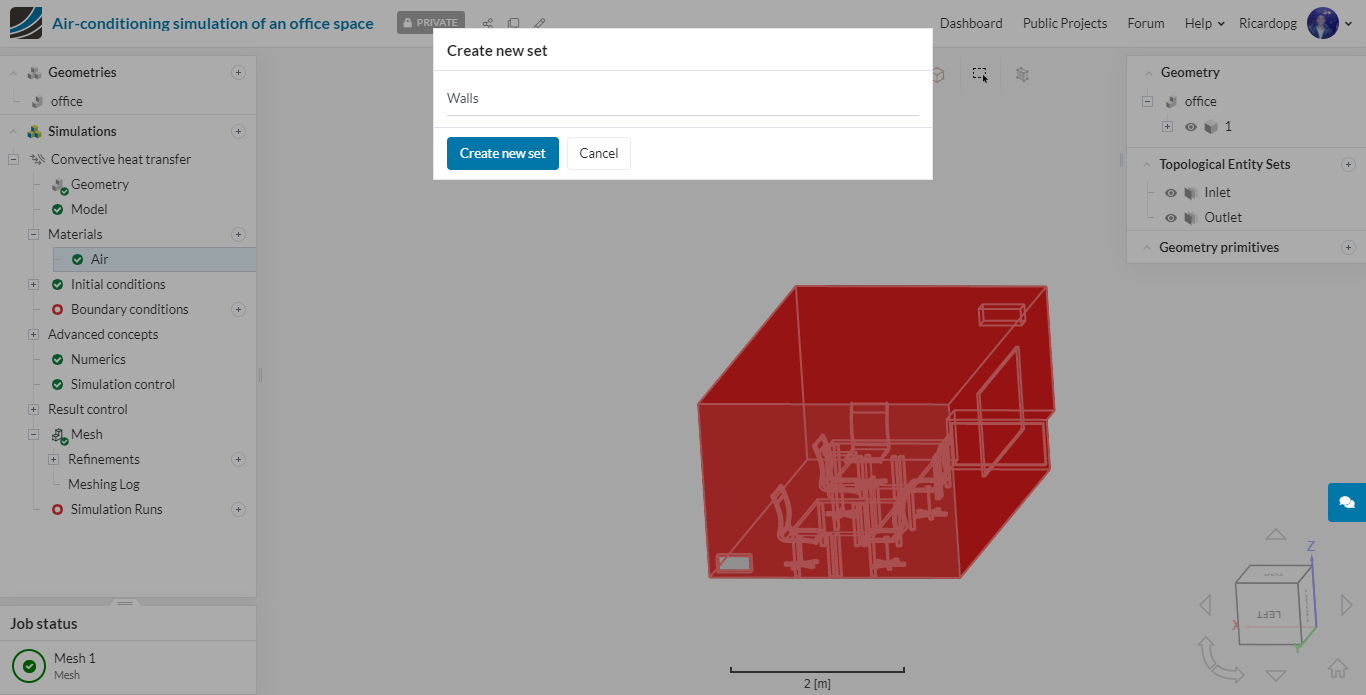Expand the Advanced concepts node
The image size is (1366, 695).
[x=33, y=334]
